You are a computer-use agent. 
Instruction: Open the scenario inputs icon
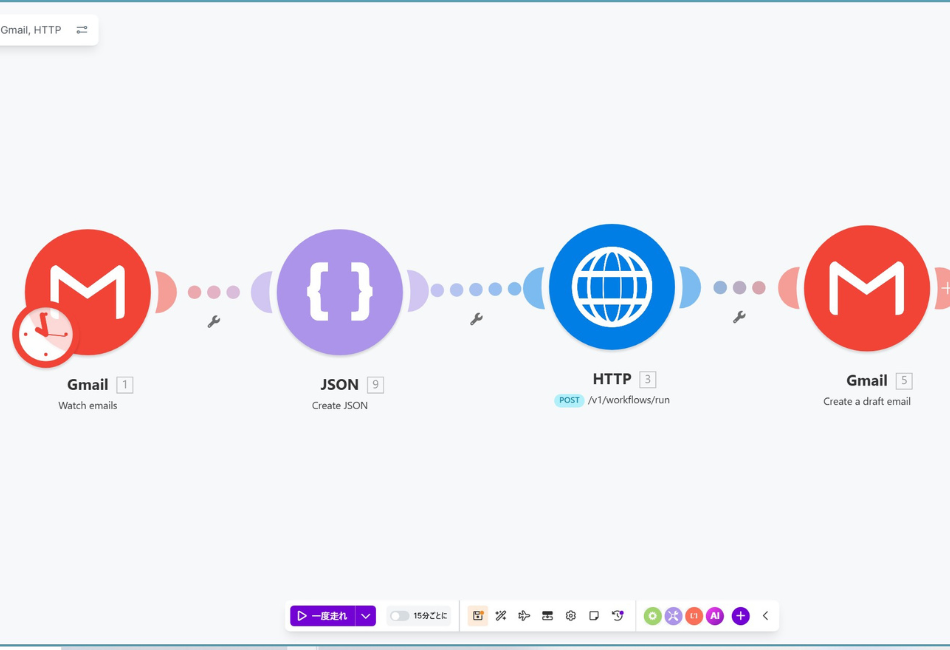pos(547,615)
